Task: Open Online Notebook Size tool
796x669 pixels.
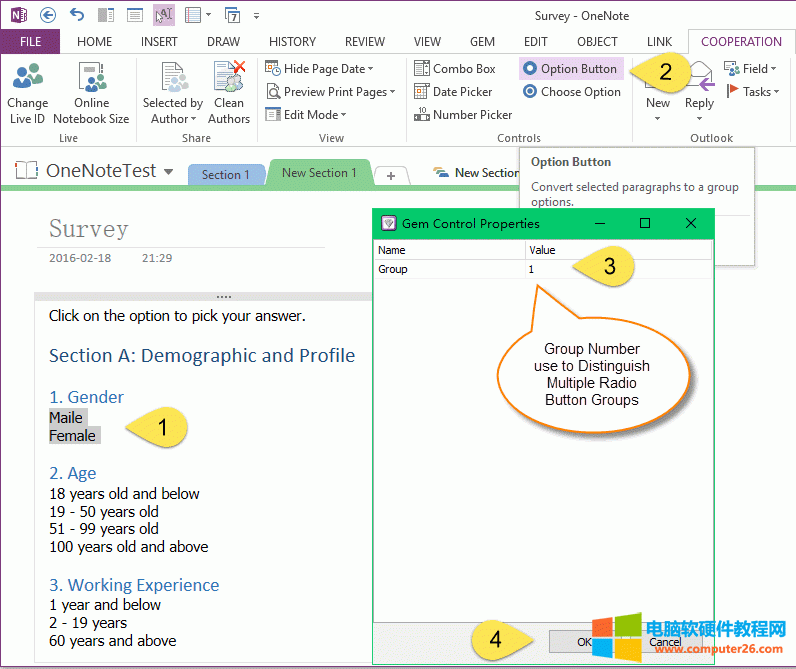Action: click(91, 80)
